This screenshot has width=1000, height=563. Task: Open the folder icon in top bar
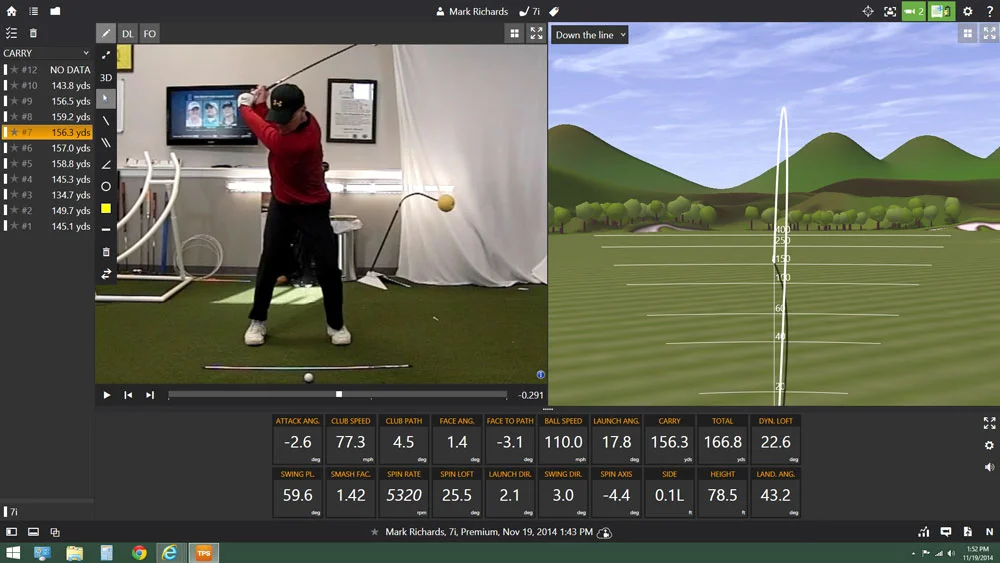[x=55, y=11]
